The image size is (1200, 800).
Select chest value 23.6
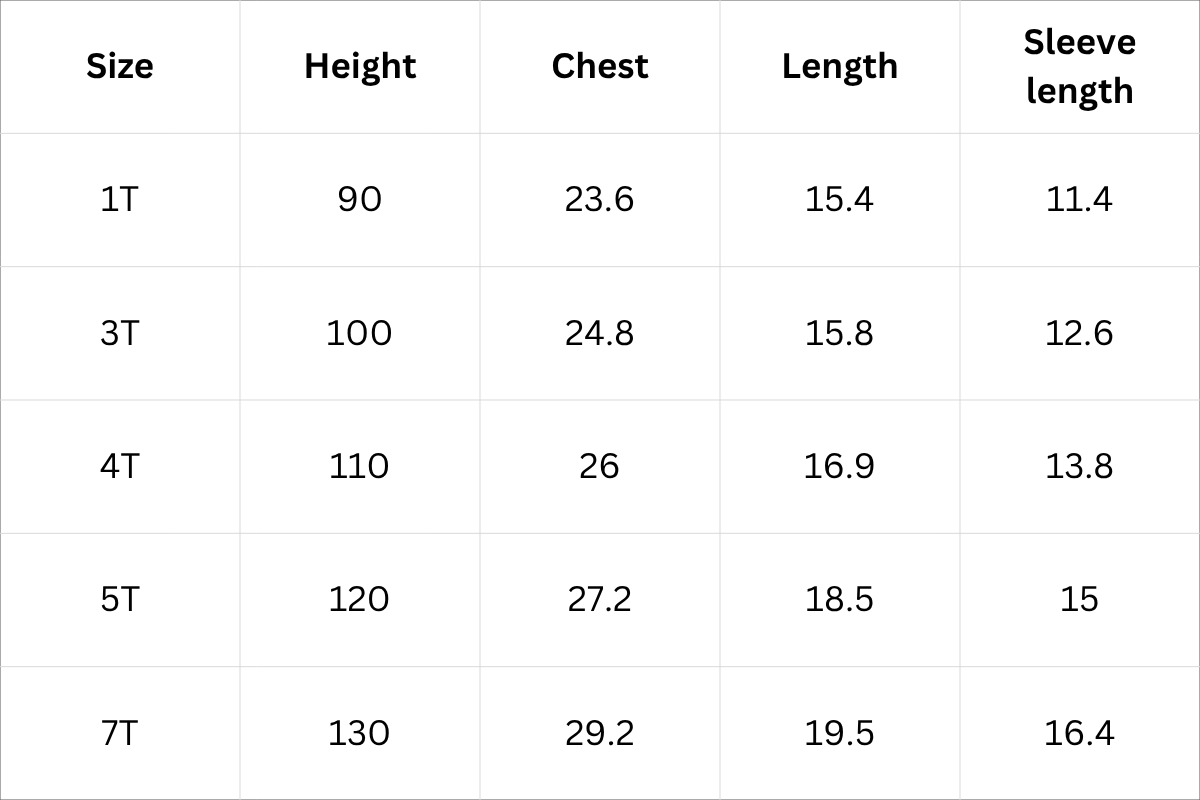point(600,200)
